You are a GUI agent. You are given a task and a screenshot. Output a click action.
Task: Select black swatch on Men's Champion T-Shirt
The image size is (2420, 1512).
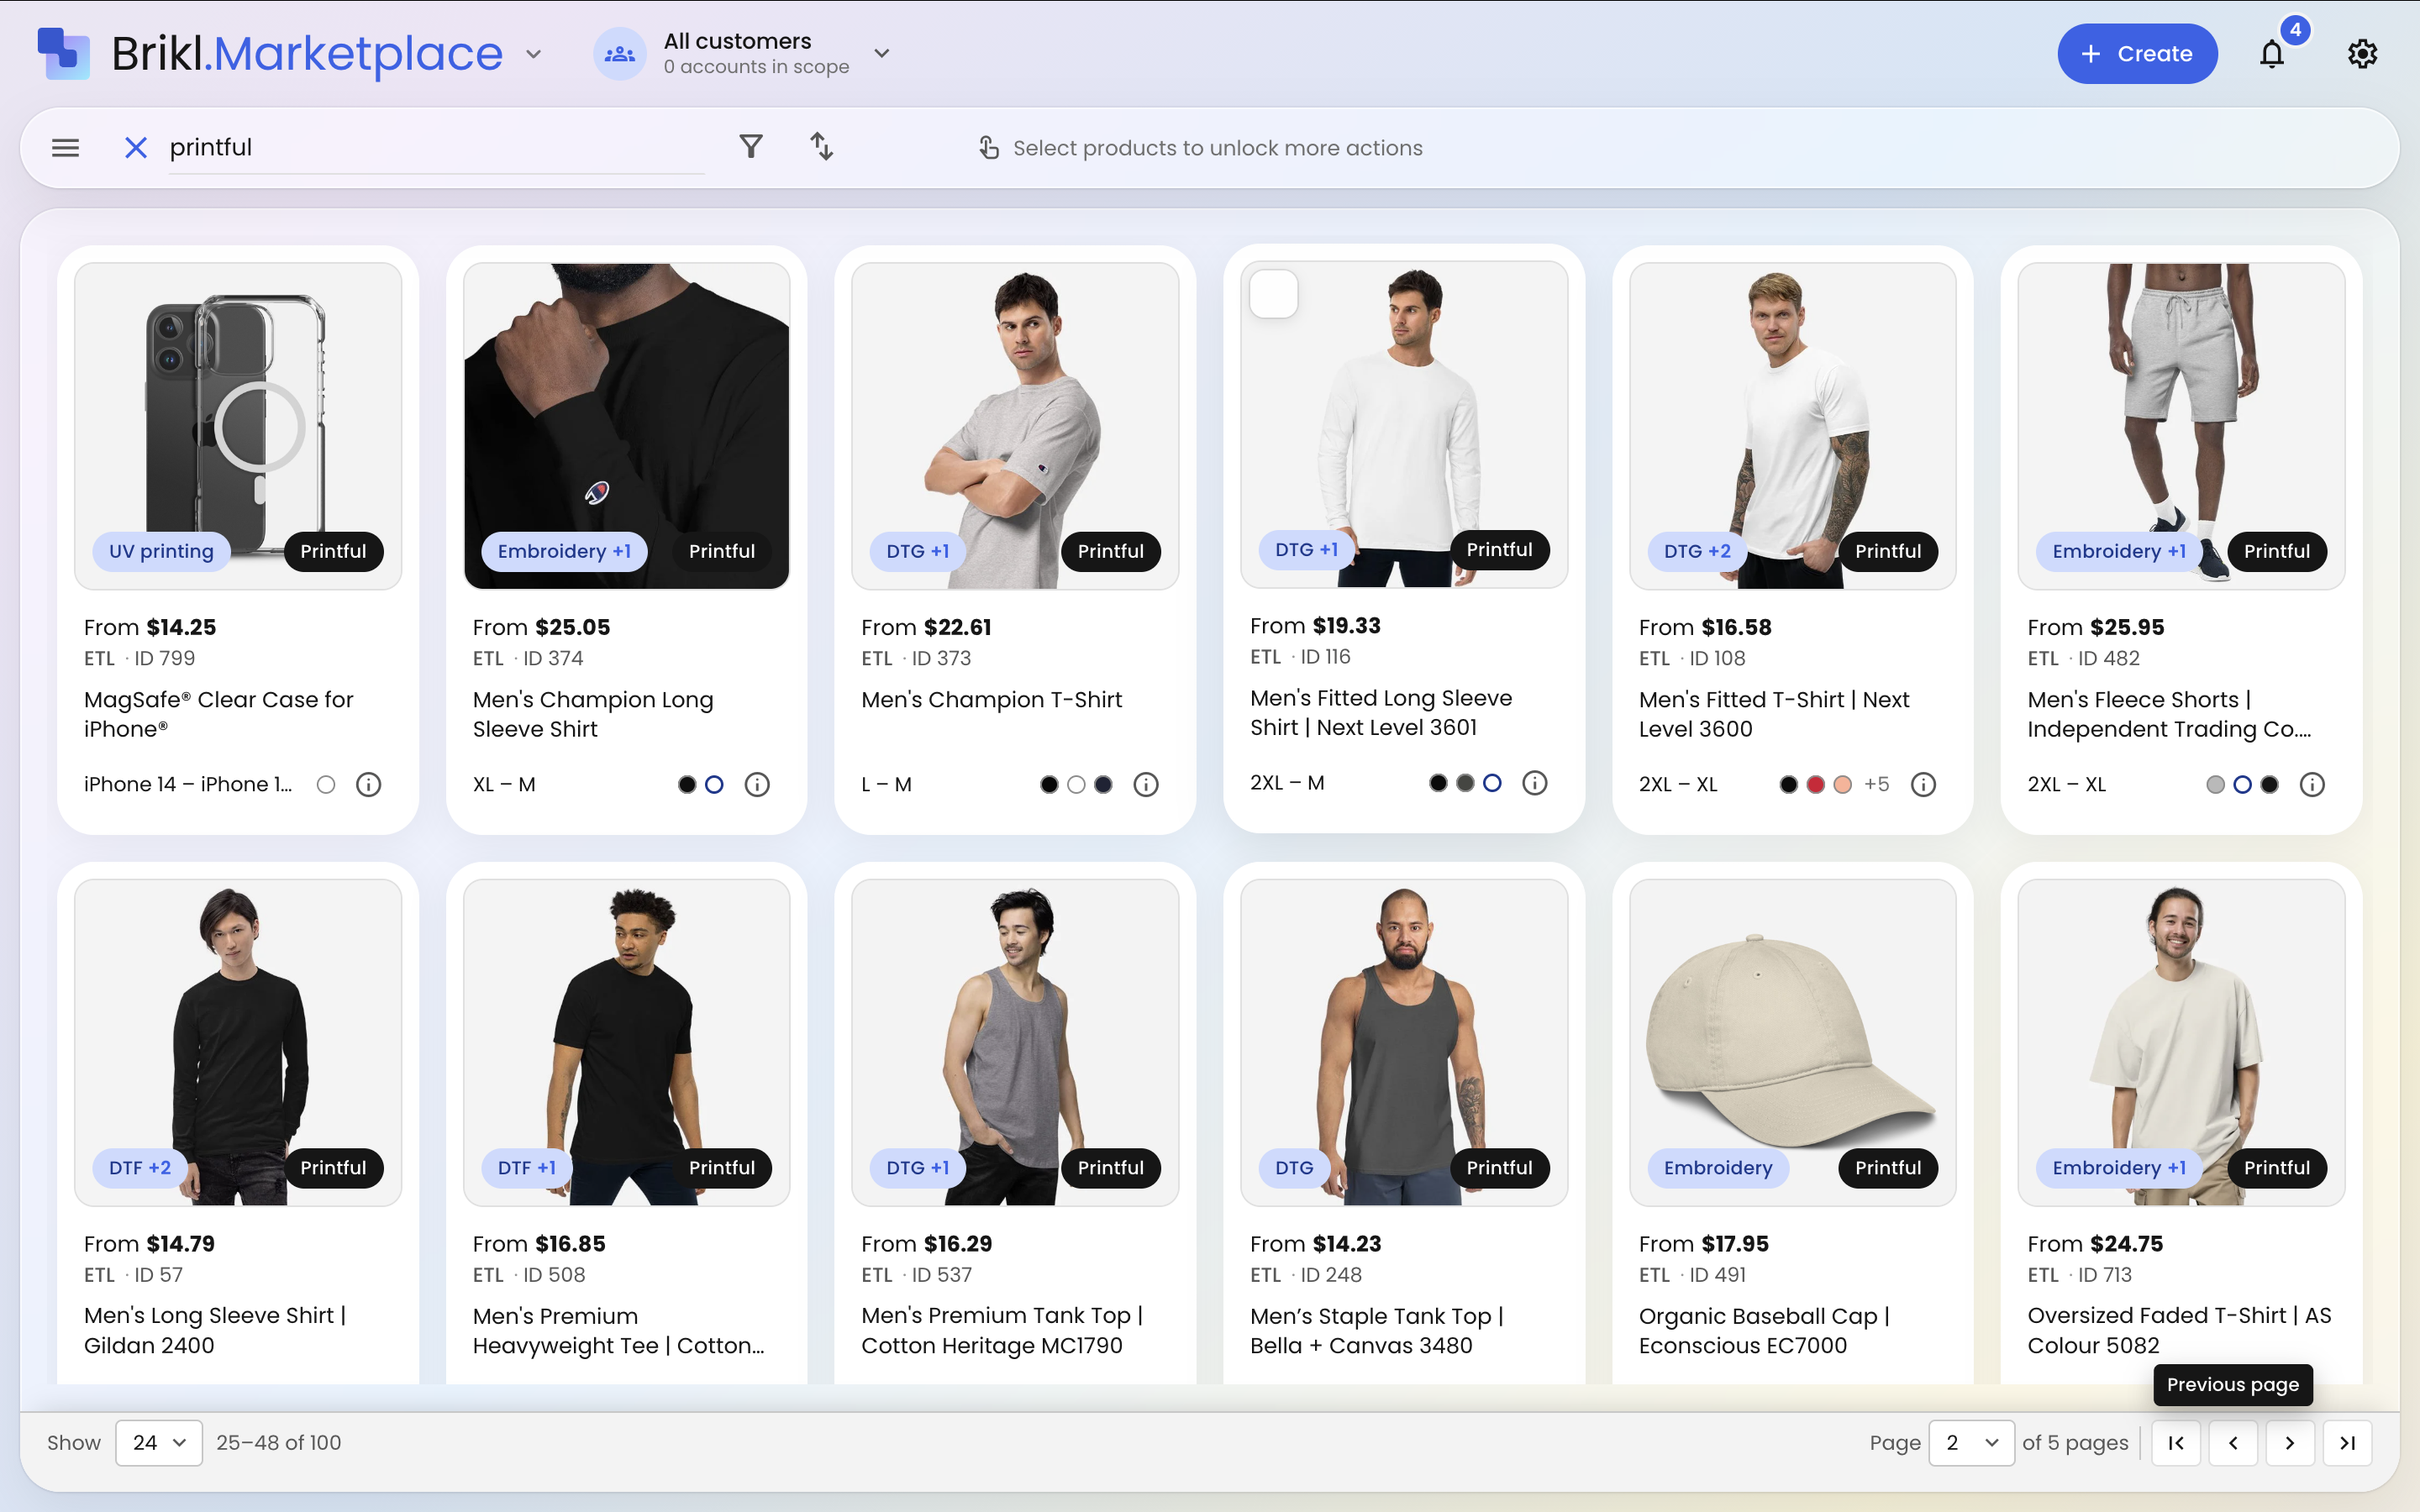pos(1049,785)
